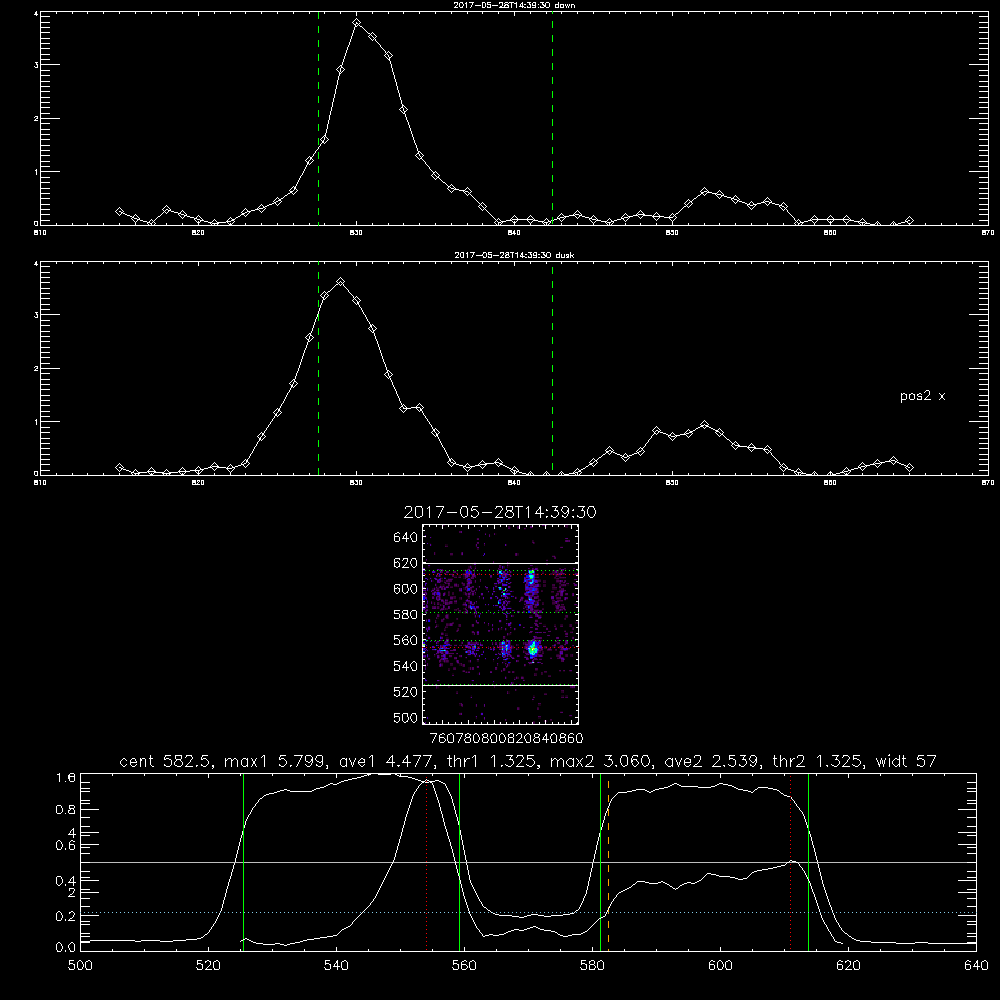Click the brightest spot in the spectral image
This screenshot has height=1000, width=1000.
[533, 650]
